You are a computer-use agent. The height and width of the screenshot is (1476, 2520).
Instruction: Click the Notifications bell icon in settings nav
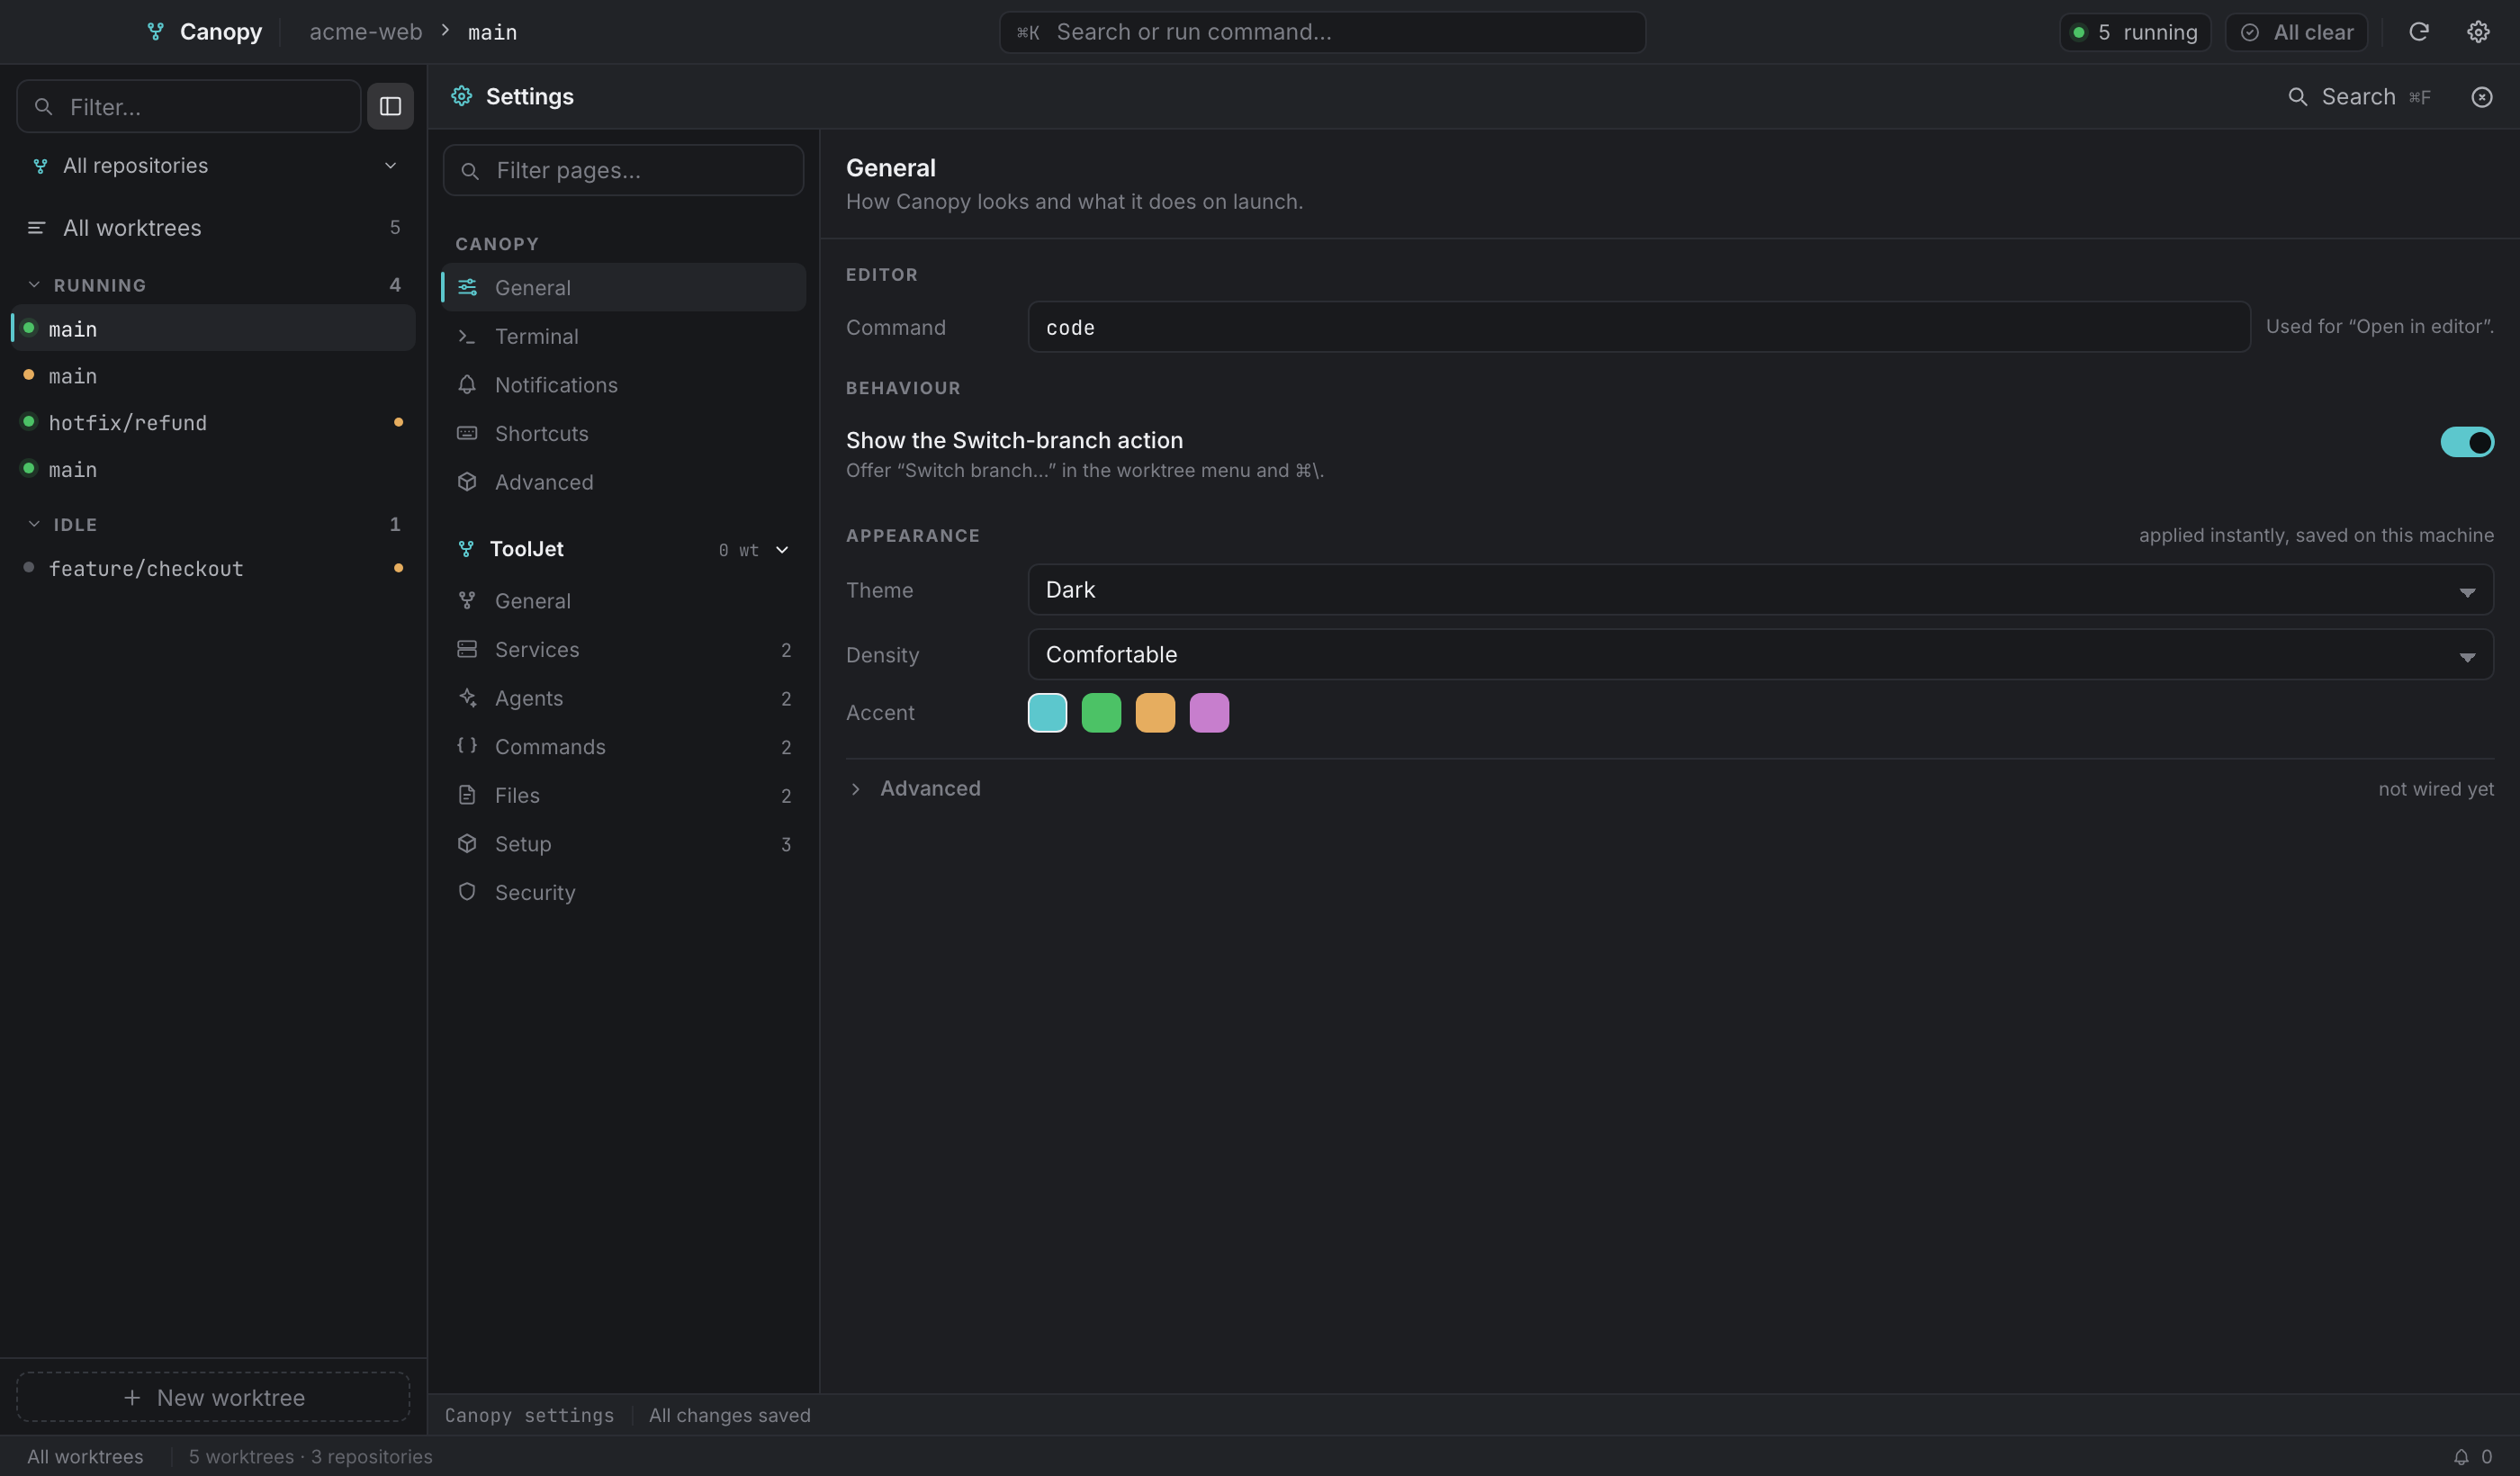(x=467, y=385)
